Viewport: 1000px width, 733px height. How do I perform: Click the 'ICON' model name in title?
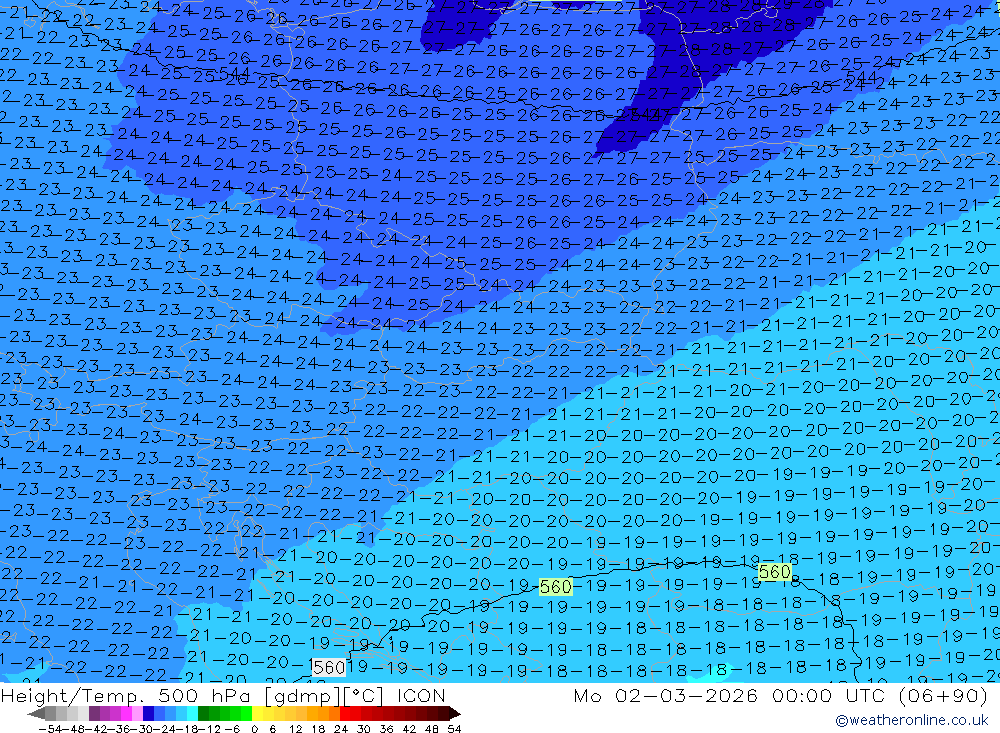pos(421,695)
